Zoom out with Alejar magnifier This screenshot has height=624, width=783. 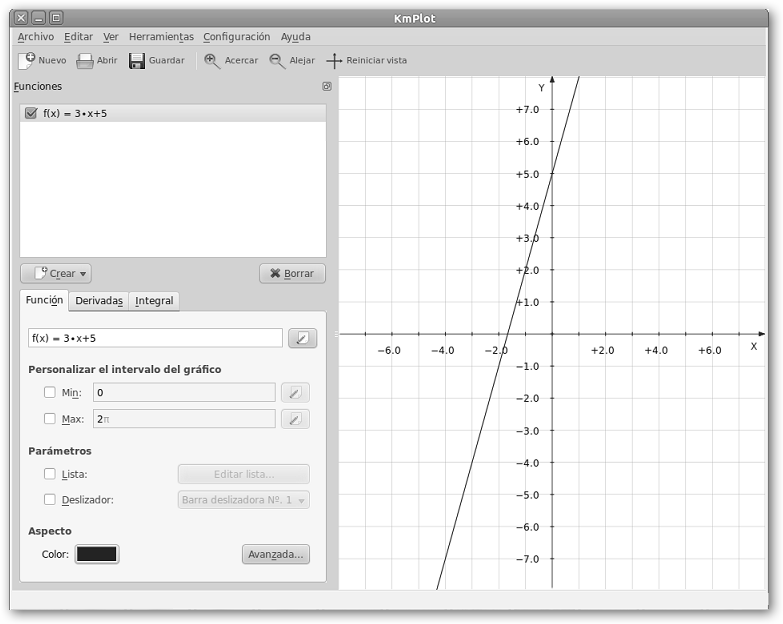(x=277, y=60)
